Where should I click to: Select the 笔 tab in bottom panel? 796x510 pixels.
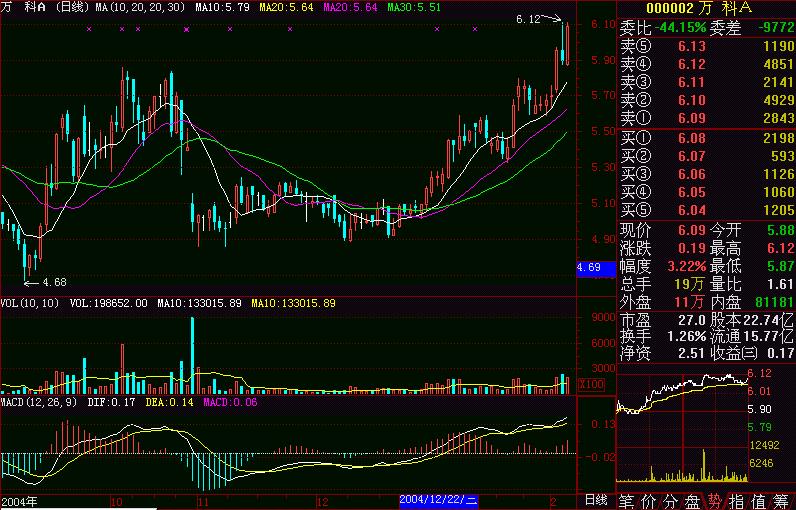627,500
